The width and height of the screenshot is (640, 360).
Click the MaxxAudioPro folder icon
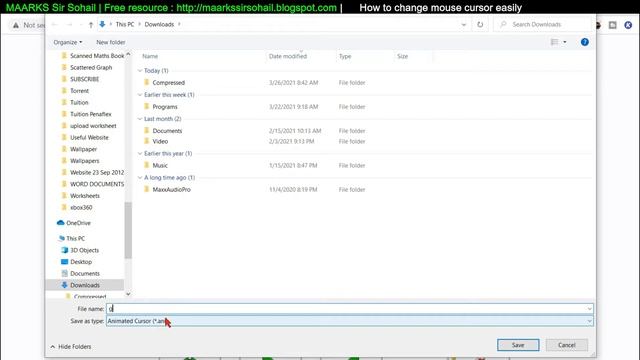[x=147, y=189]
